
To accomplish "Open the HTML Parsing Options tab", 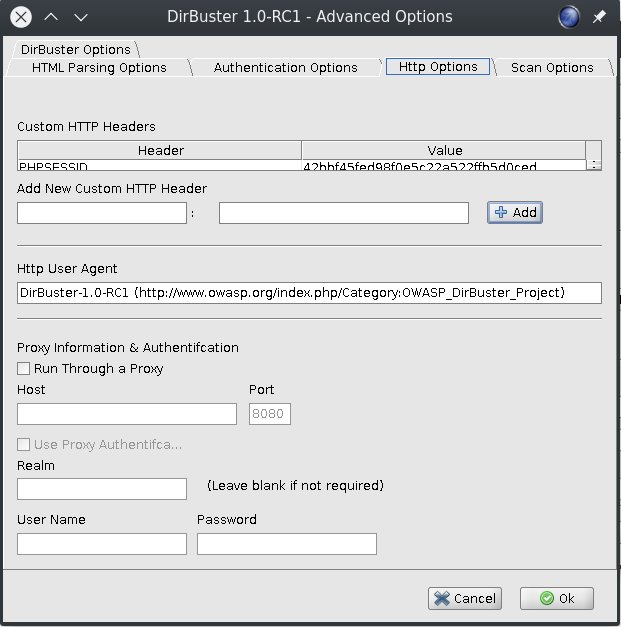I will click(x=99, y=68).
